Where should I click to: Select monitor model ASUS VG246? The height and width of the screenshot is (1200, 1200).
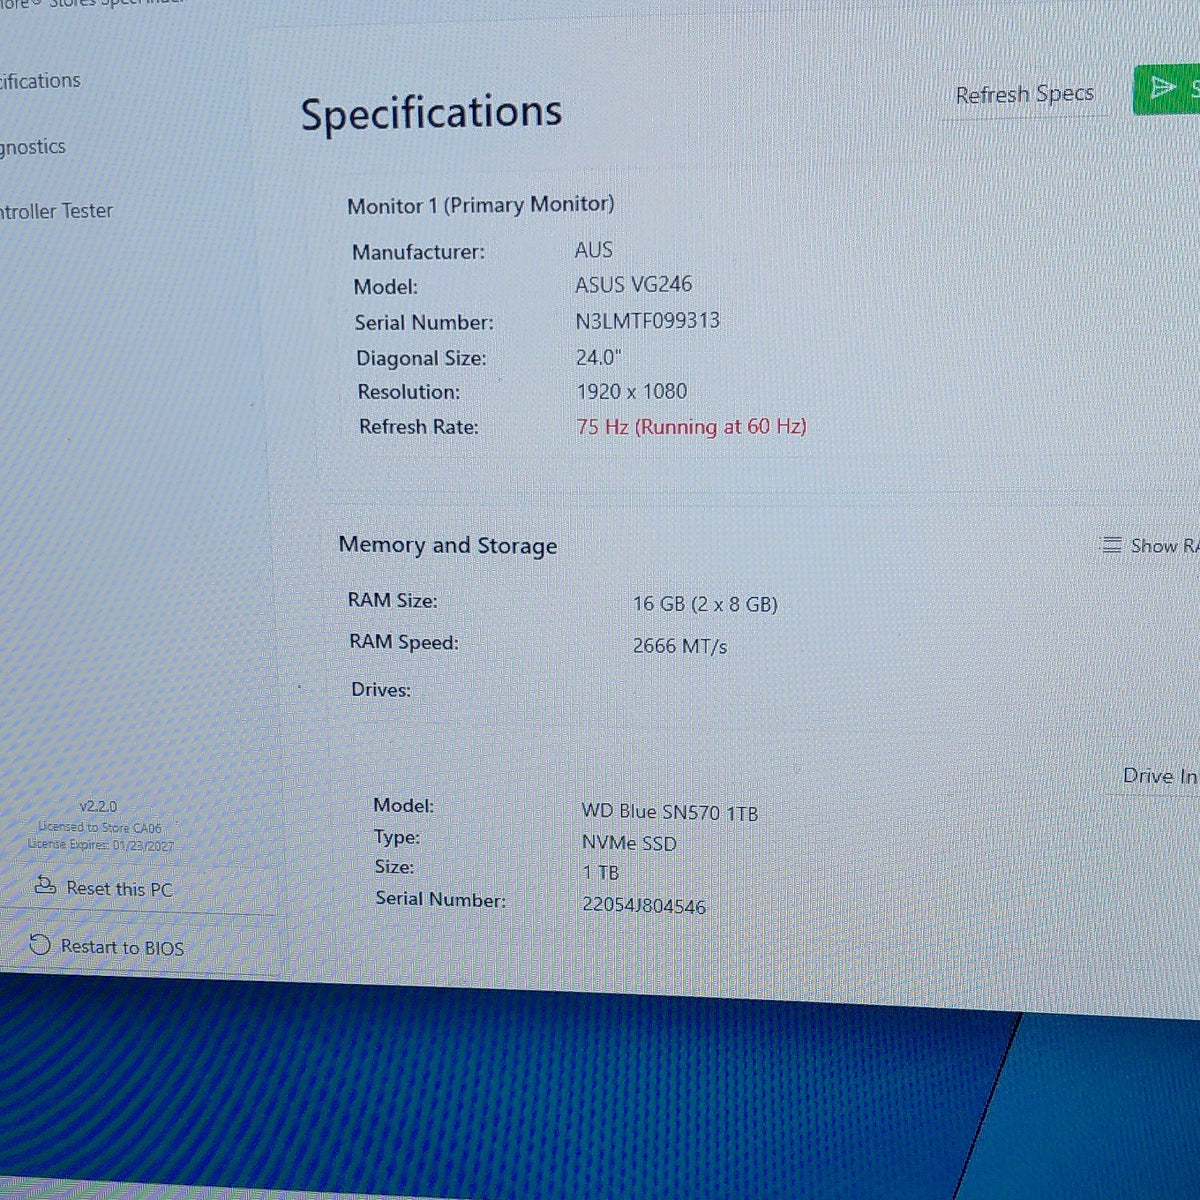[x=633, y=285]
